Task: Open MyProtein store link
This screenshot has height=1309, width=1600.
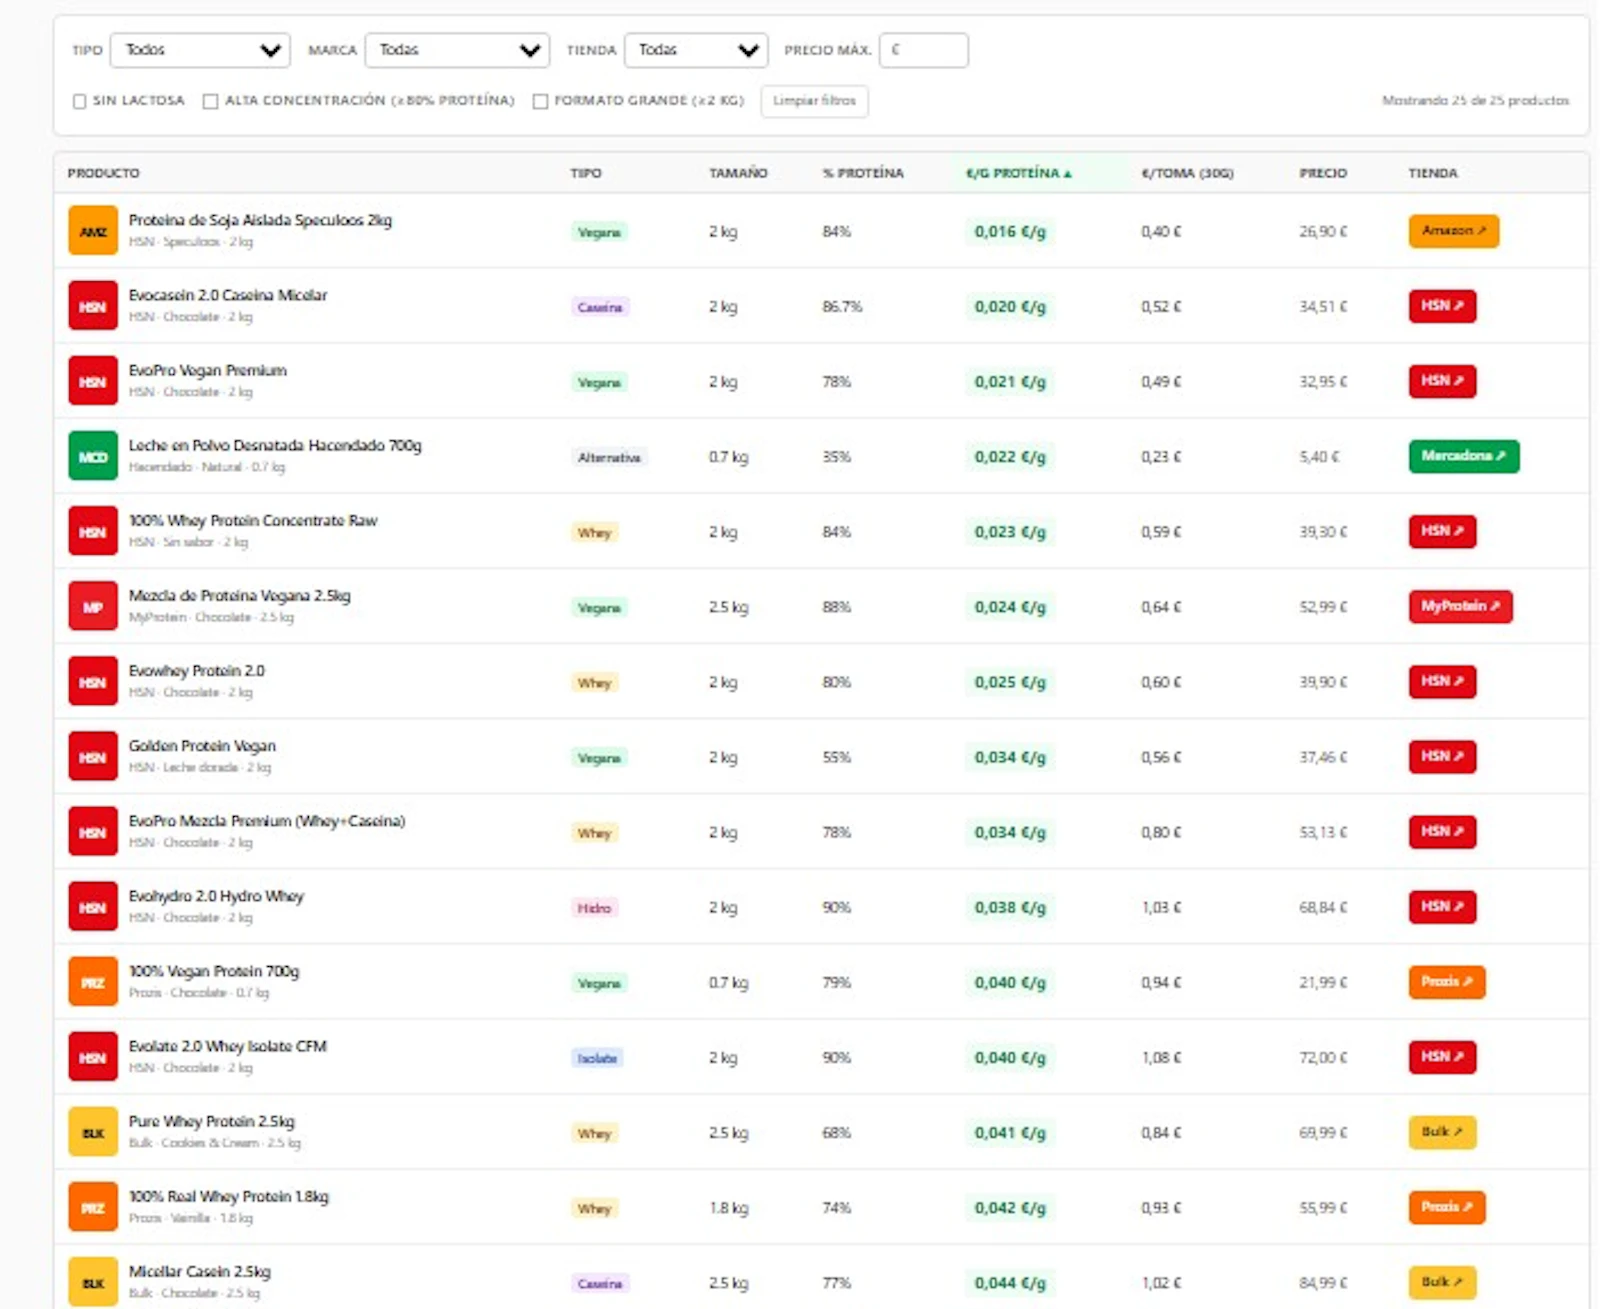Action: point(1460,606)
